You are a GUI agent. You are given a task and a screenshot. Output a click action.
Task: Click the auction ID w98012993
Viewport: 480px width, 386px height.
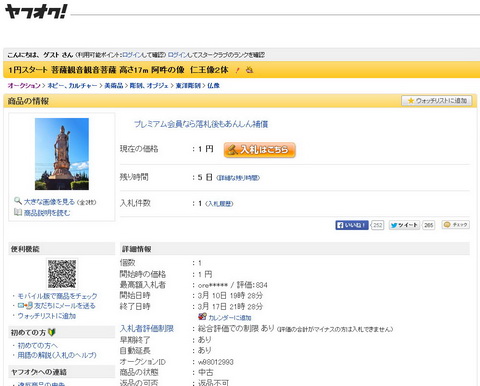[216, 362]
